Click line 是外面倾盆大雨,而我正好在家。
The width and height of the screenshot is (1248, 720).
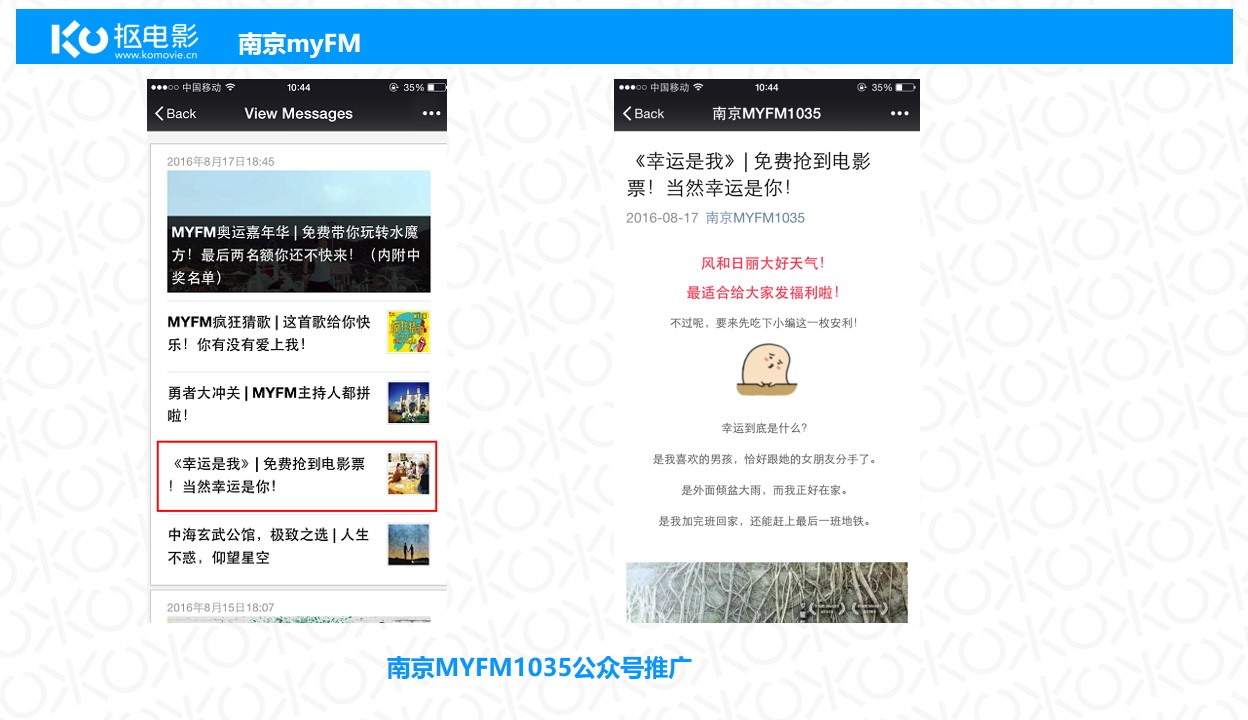tap(764, 490)
